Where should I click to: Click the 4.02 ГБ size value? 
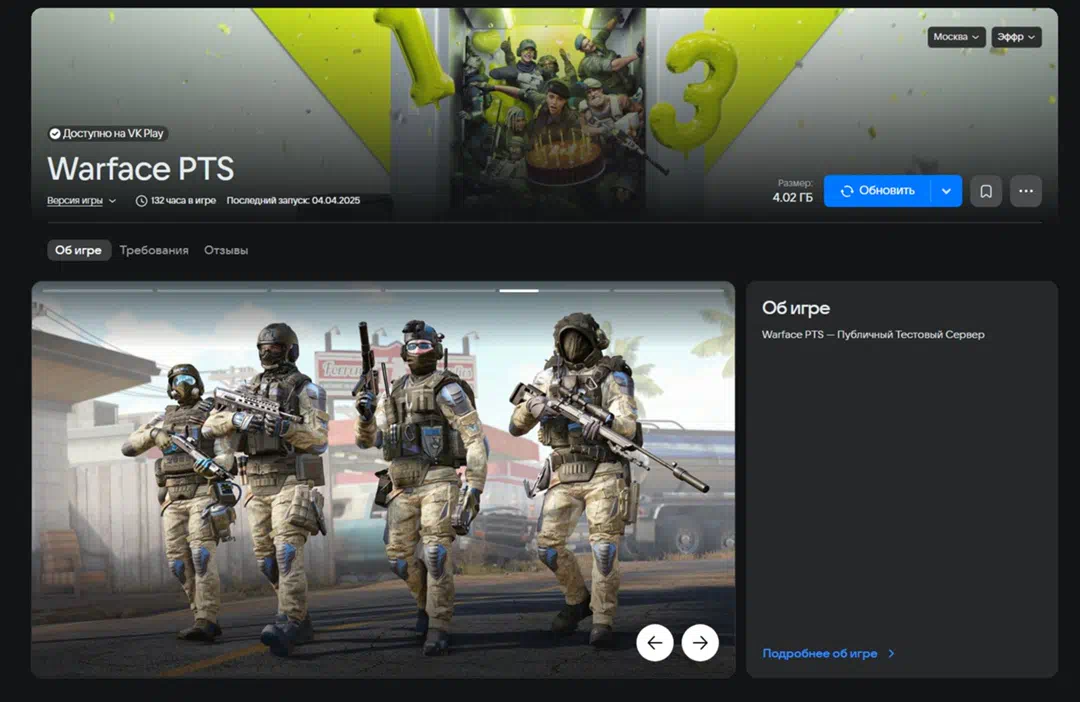click(x=792, y=198)
